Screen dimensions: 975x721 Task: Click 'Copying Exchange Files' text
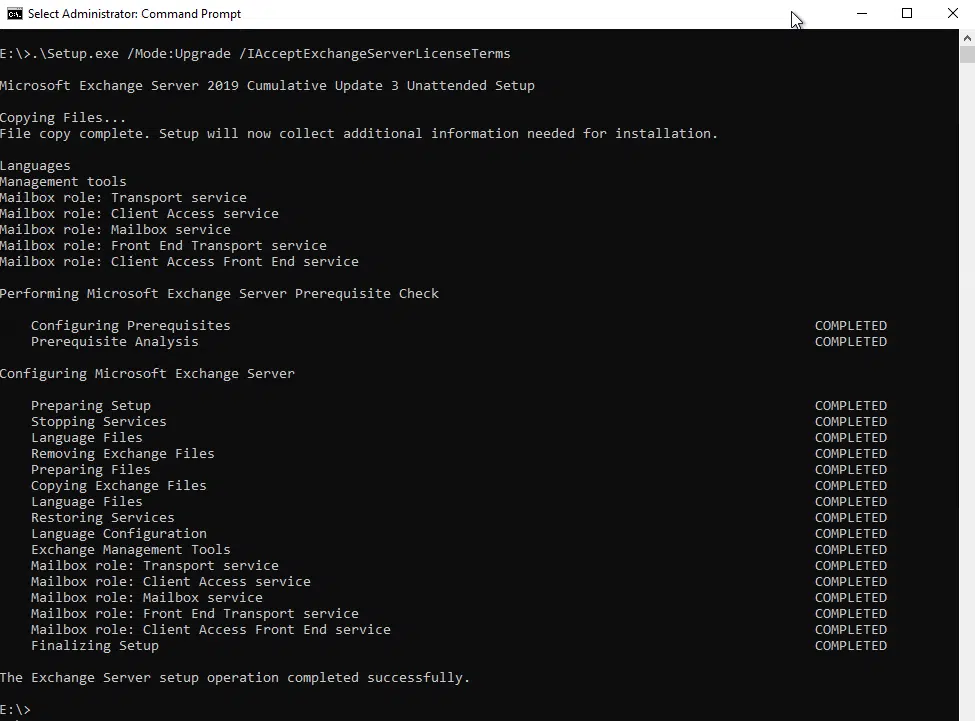click(x=119, y=485)
